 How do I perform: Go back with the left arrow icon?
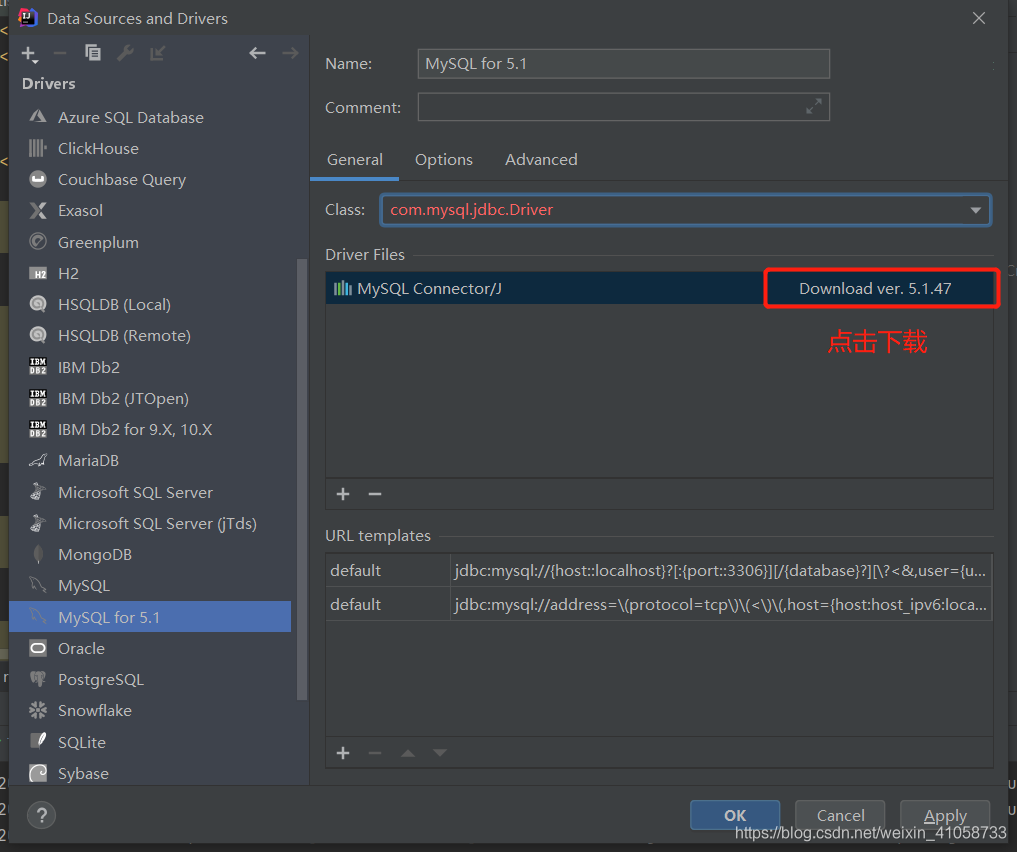pos(257,53)
